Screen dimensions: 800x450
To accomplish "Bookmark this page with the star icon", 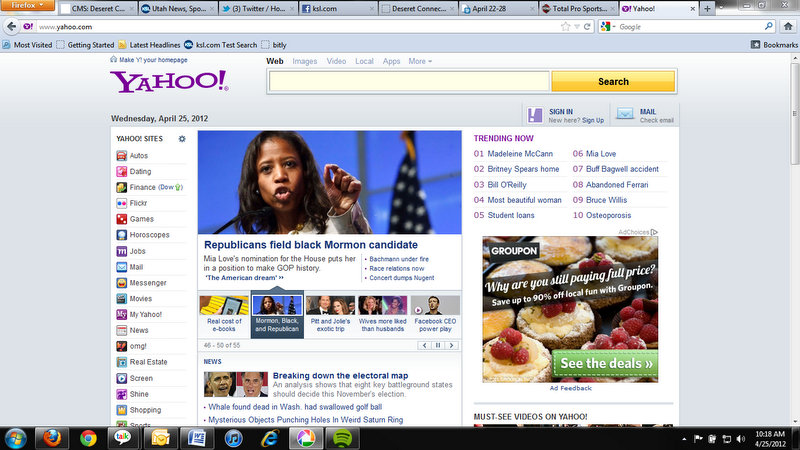I will point(565,26).
